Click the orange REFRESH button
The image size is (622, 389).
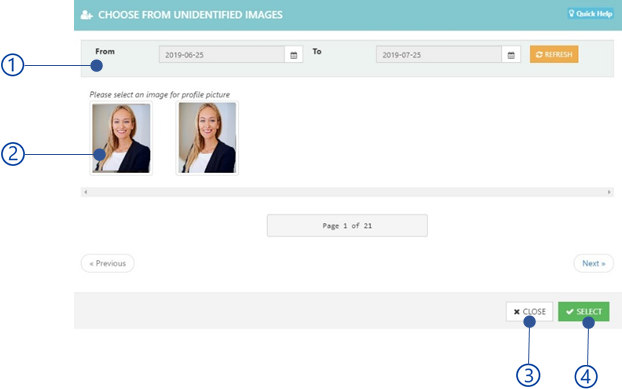pos(554,54)
